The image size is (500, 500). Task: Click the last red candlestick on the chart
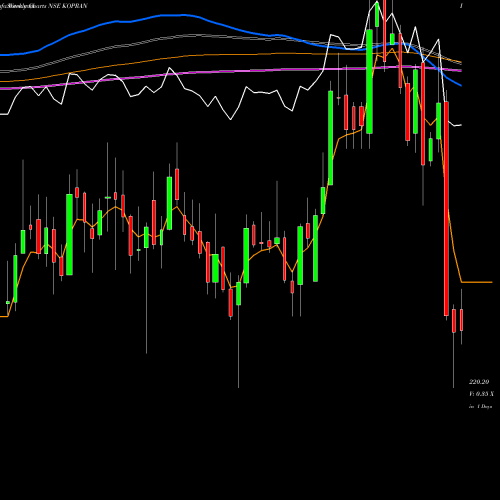[x=462, y=320]
